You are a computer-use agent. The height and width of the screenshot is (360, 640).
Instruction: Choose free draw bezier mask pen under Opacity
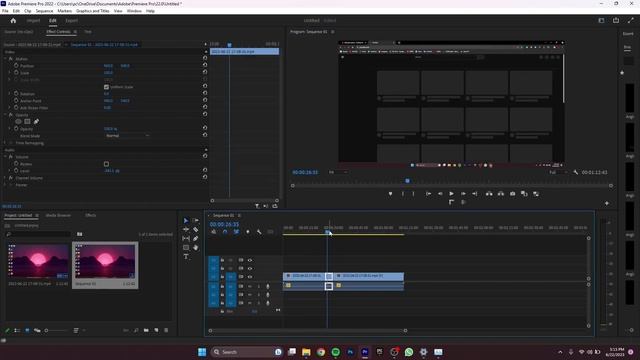[36, 122]
